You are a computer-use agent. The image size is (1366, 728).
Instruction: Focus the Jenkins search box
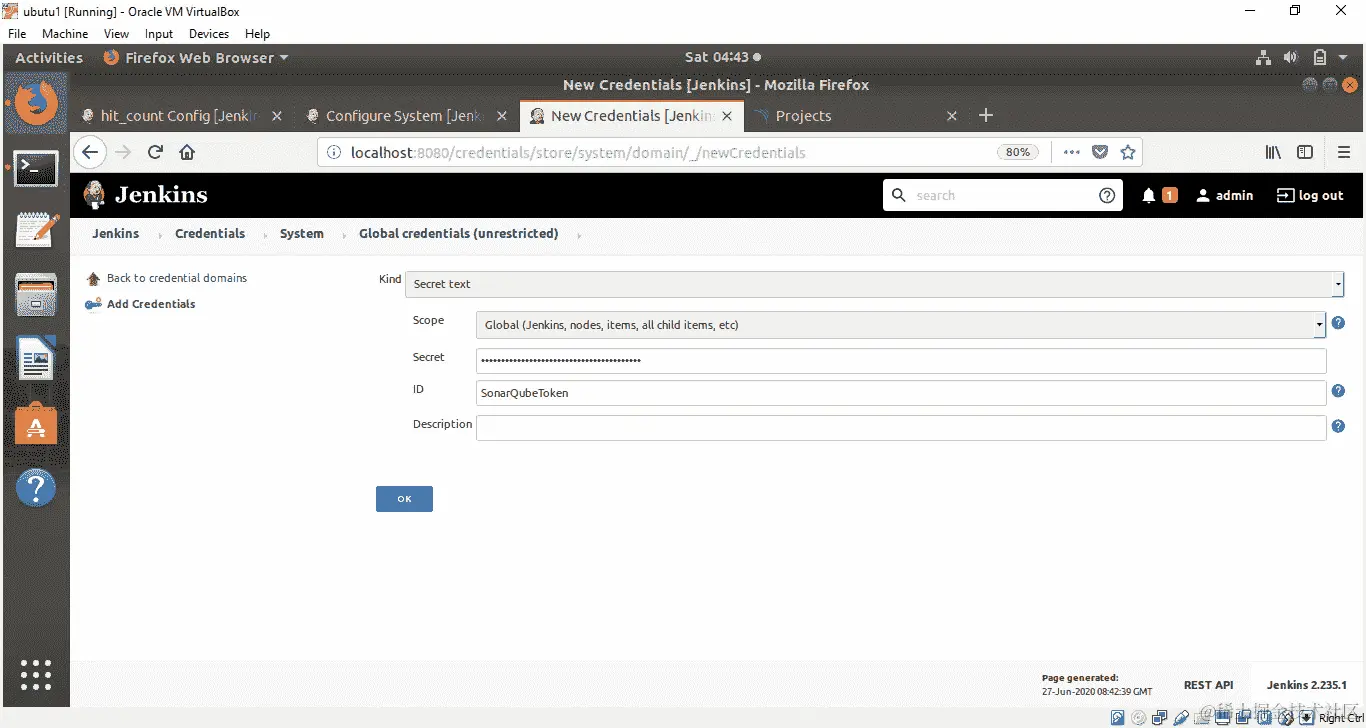[1002, 196]
